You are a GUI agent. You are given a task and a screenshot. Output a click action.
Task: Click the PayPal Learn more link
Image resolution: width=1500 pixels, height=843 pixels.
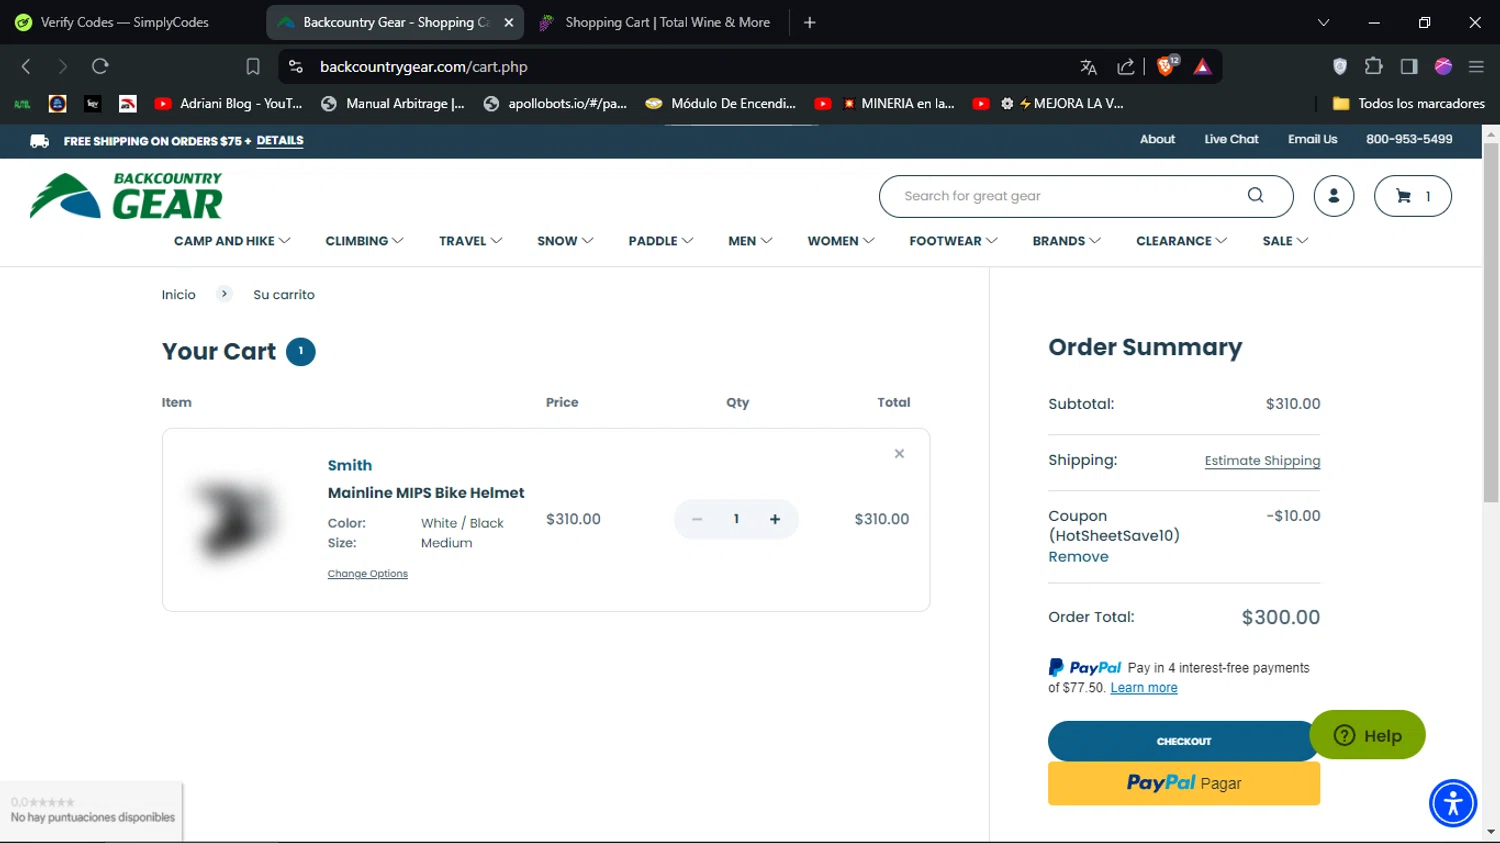point(1144,688)
